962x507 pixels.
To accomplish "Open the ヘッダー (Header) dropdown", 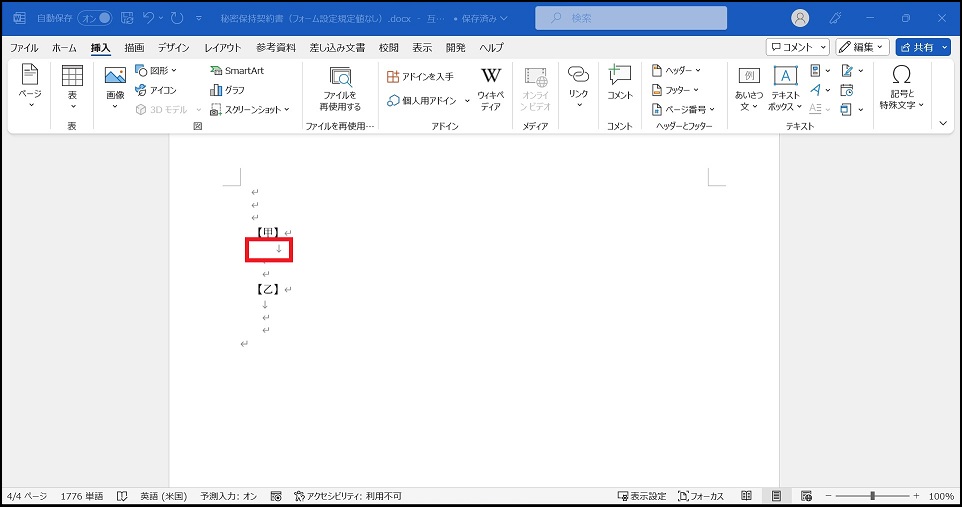I will point(676,71).
